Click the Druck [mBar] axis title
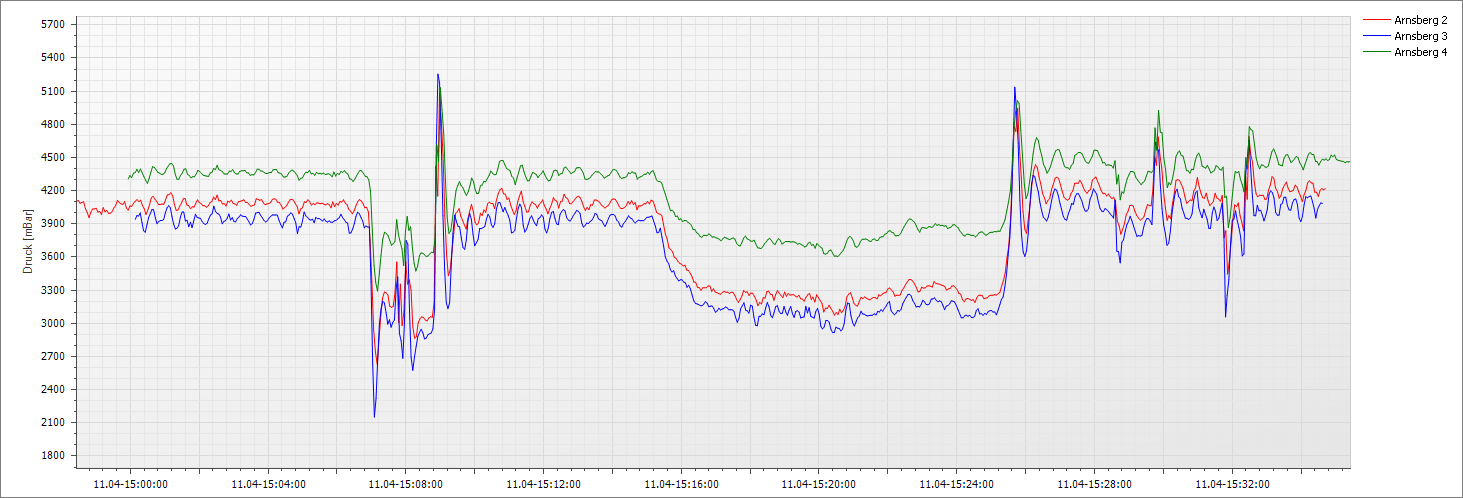Screen dimensions: 1463x498 [x=28, y=241]
